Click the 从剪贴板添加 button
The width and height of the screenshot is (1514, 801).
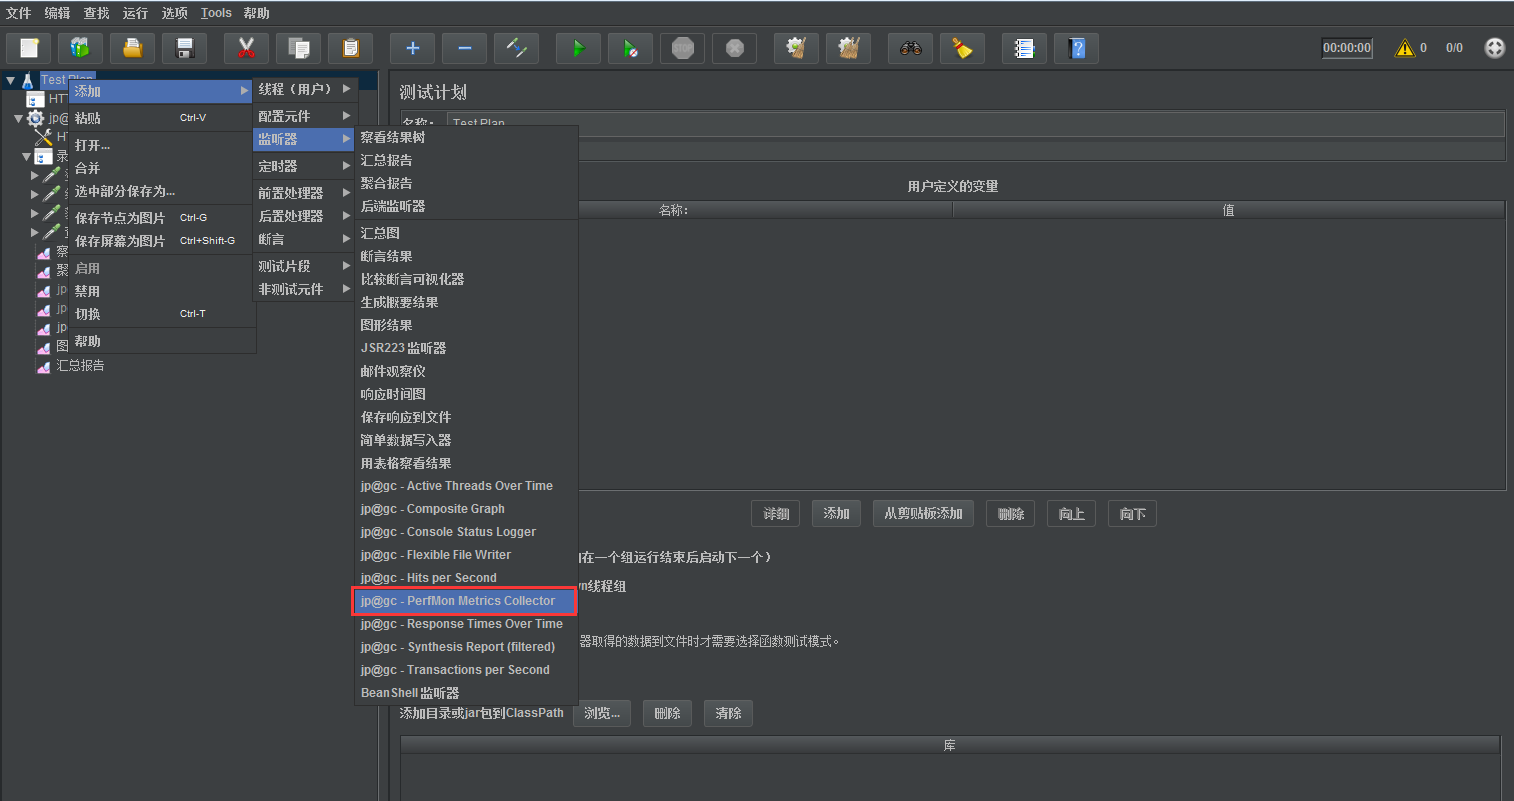pos(922,513)
